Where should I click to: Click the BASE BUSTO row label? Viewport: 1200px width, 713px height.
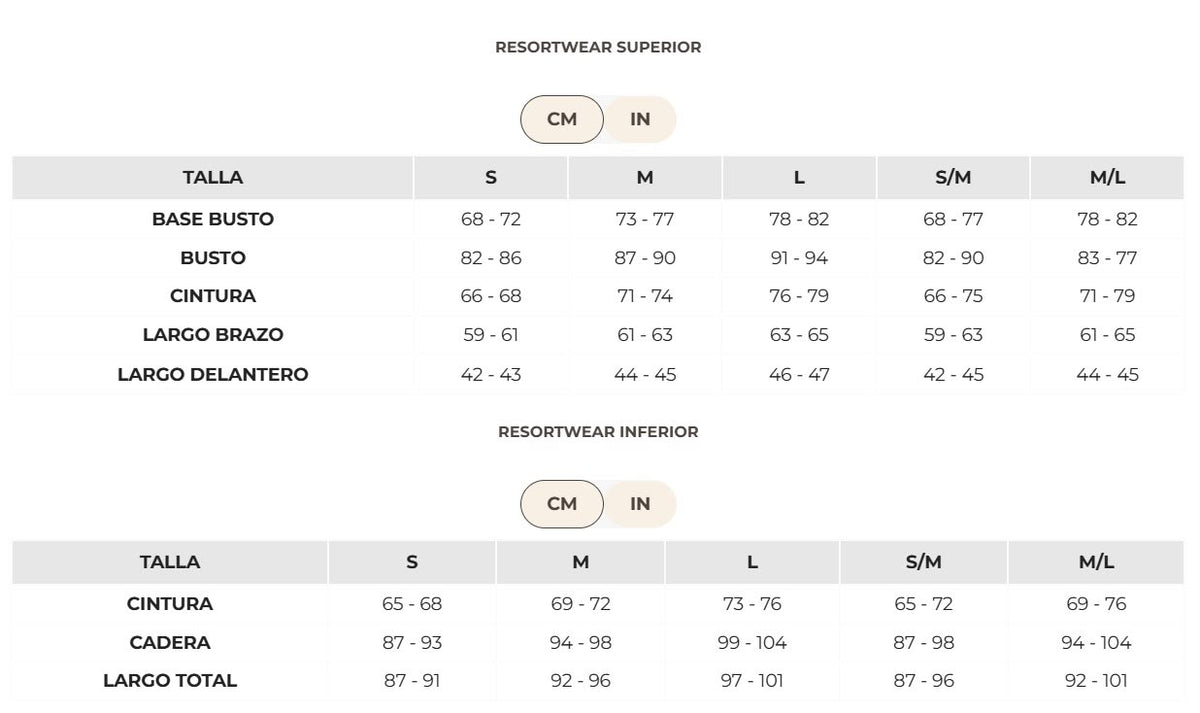tap(213, 219)
